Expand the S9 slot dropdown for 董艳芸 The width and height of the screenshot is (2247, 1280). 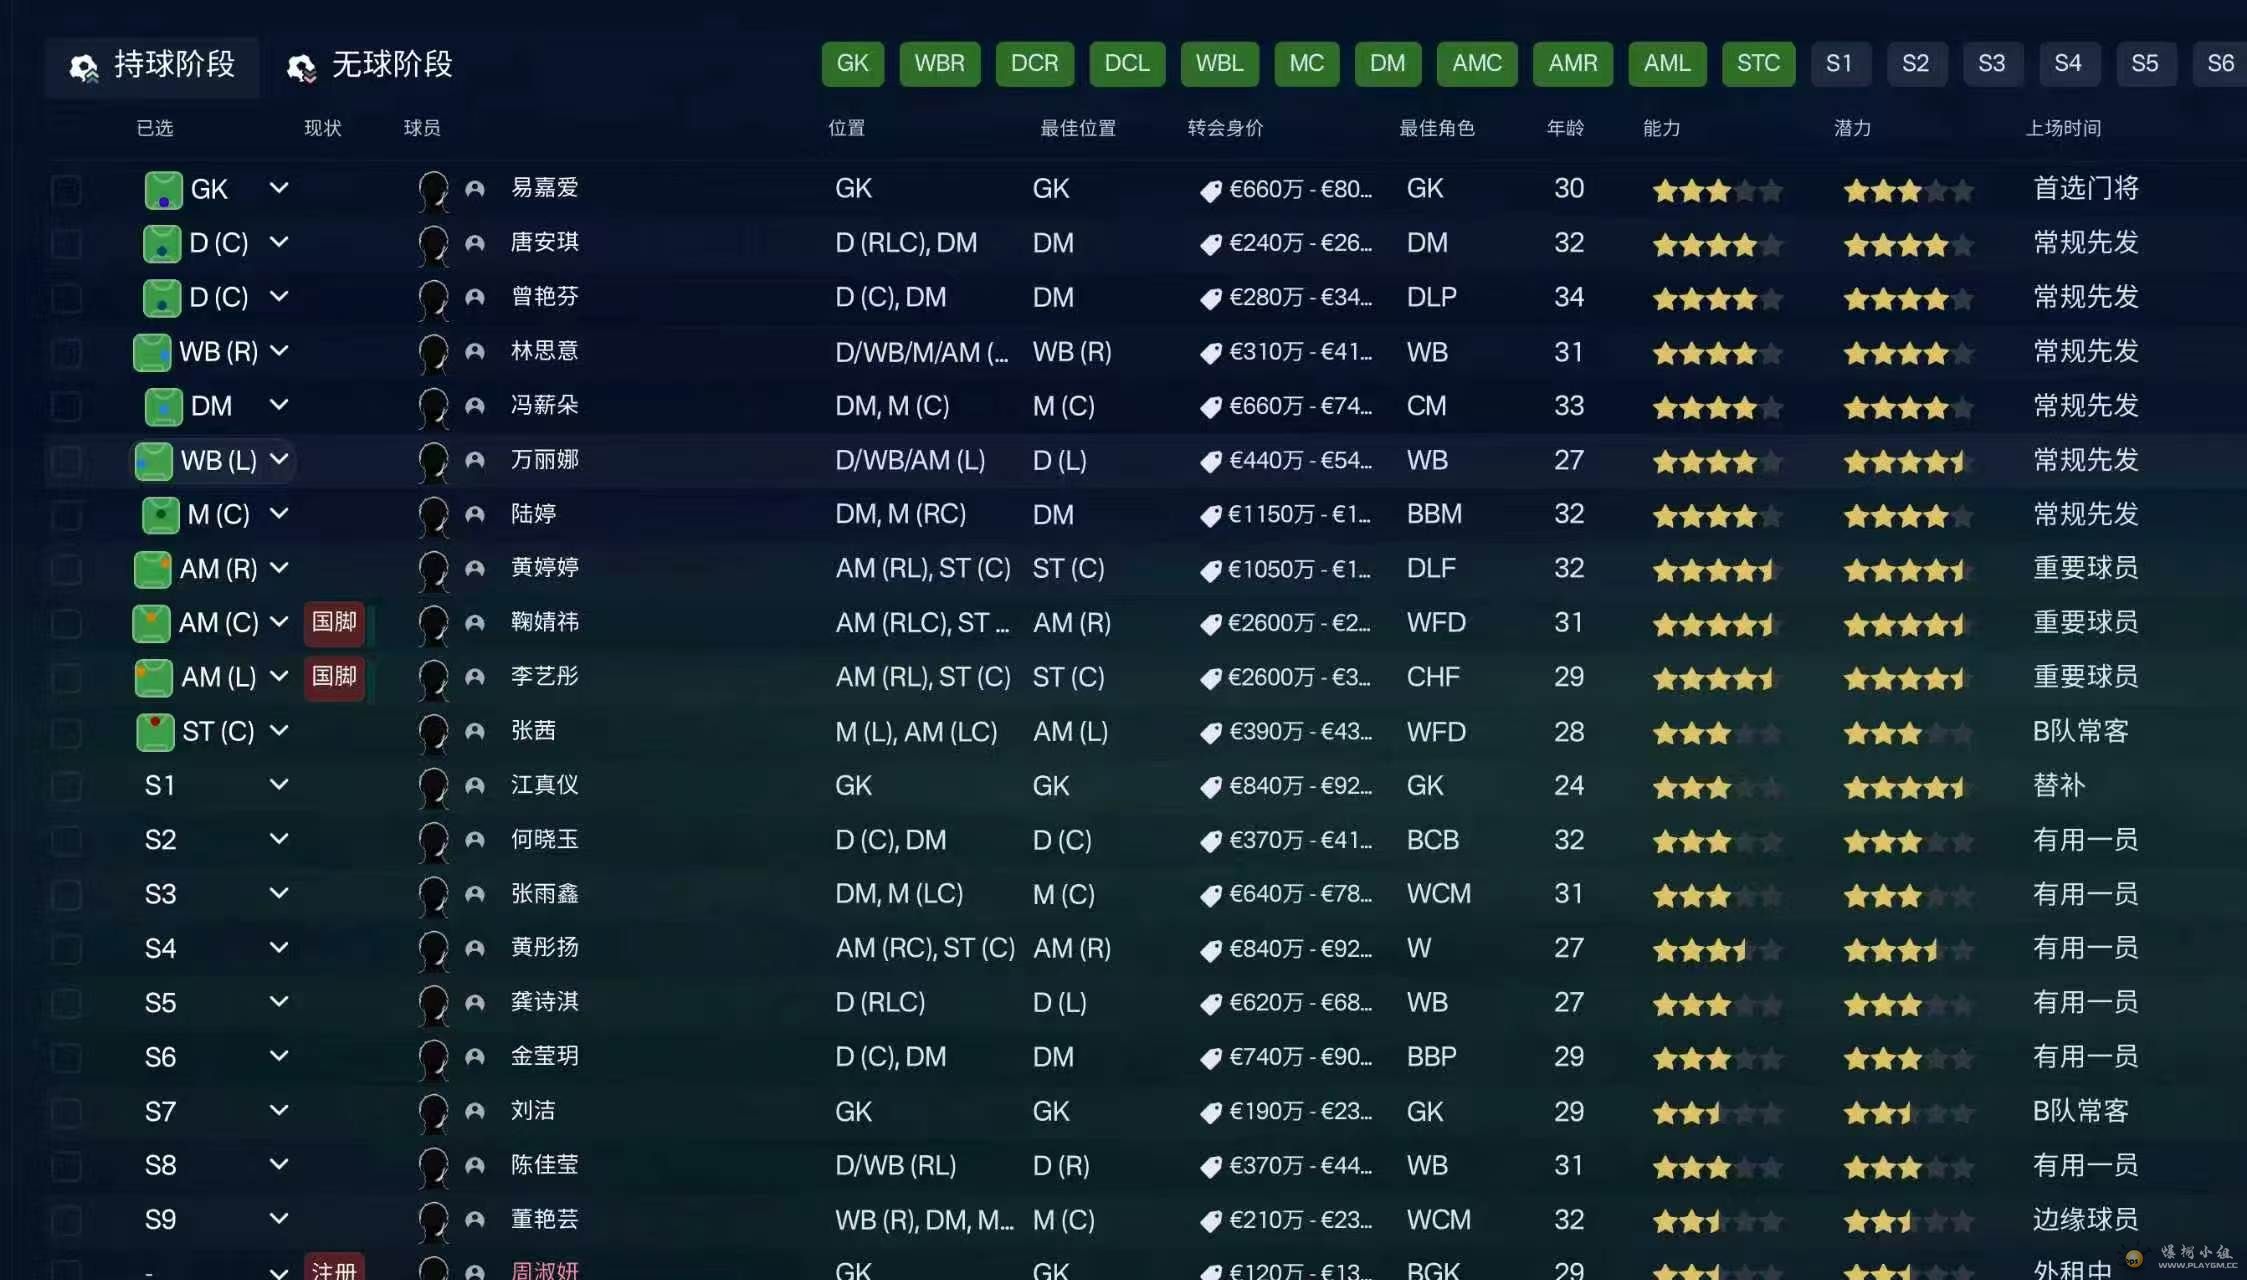click(279, 1219)
